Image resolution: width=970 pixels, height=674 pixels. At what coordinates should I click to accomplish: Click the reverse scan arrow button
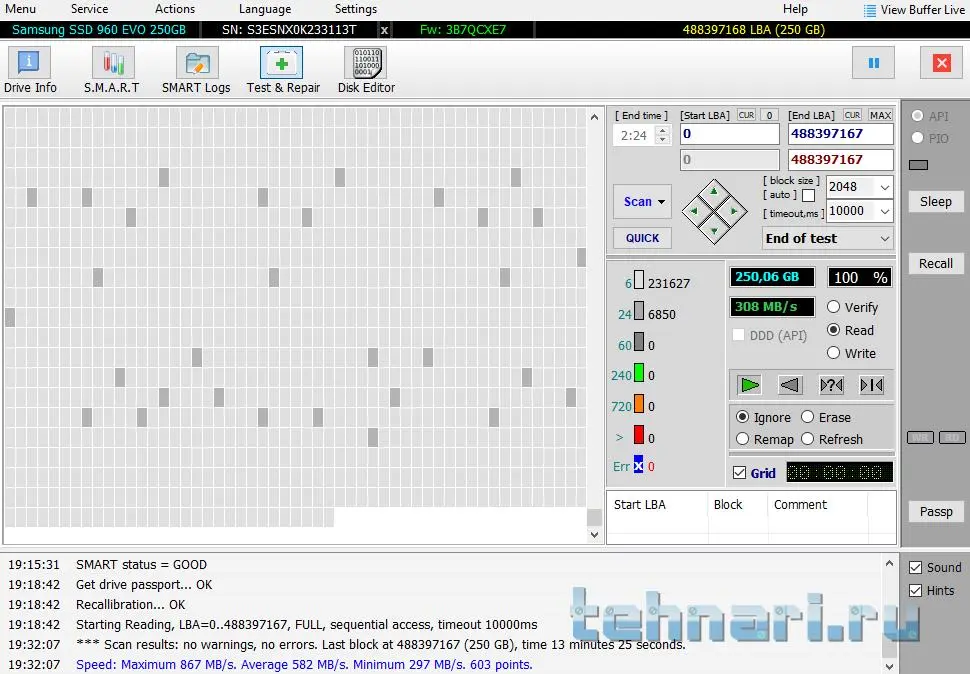click(789, 385)
